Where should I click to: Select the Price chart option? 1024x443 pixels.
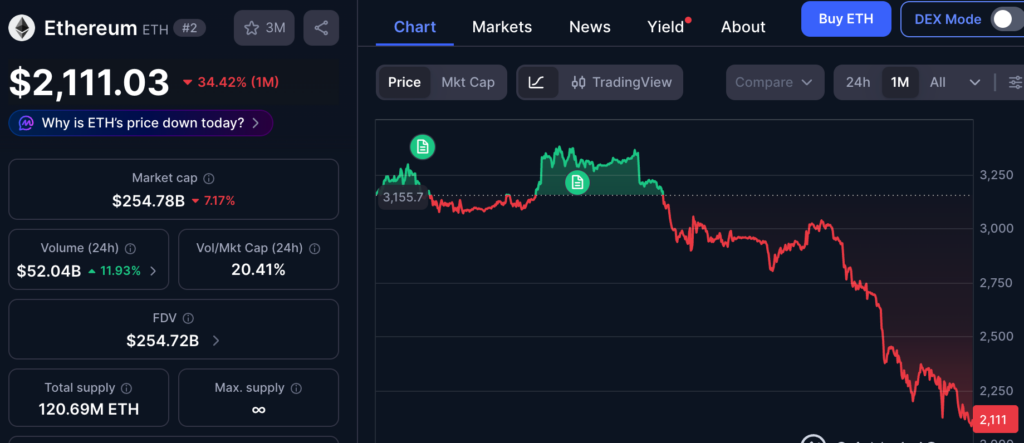click(x=404, y=82)
